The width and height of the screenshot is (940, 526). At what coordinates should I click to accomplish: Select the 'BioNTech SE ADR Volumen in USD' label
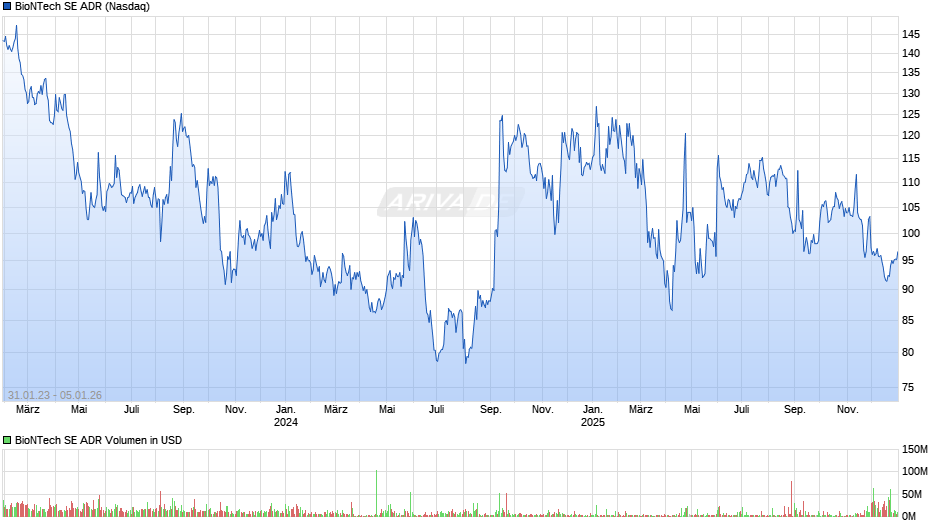point(98,440)
